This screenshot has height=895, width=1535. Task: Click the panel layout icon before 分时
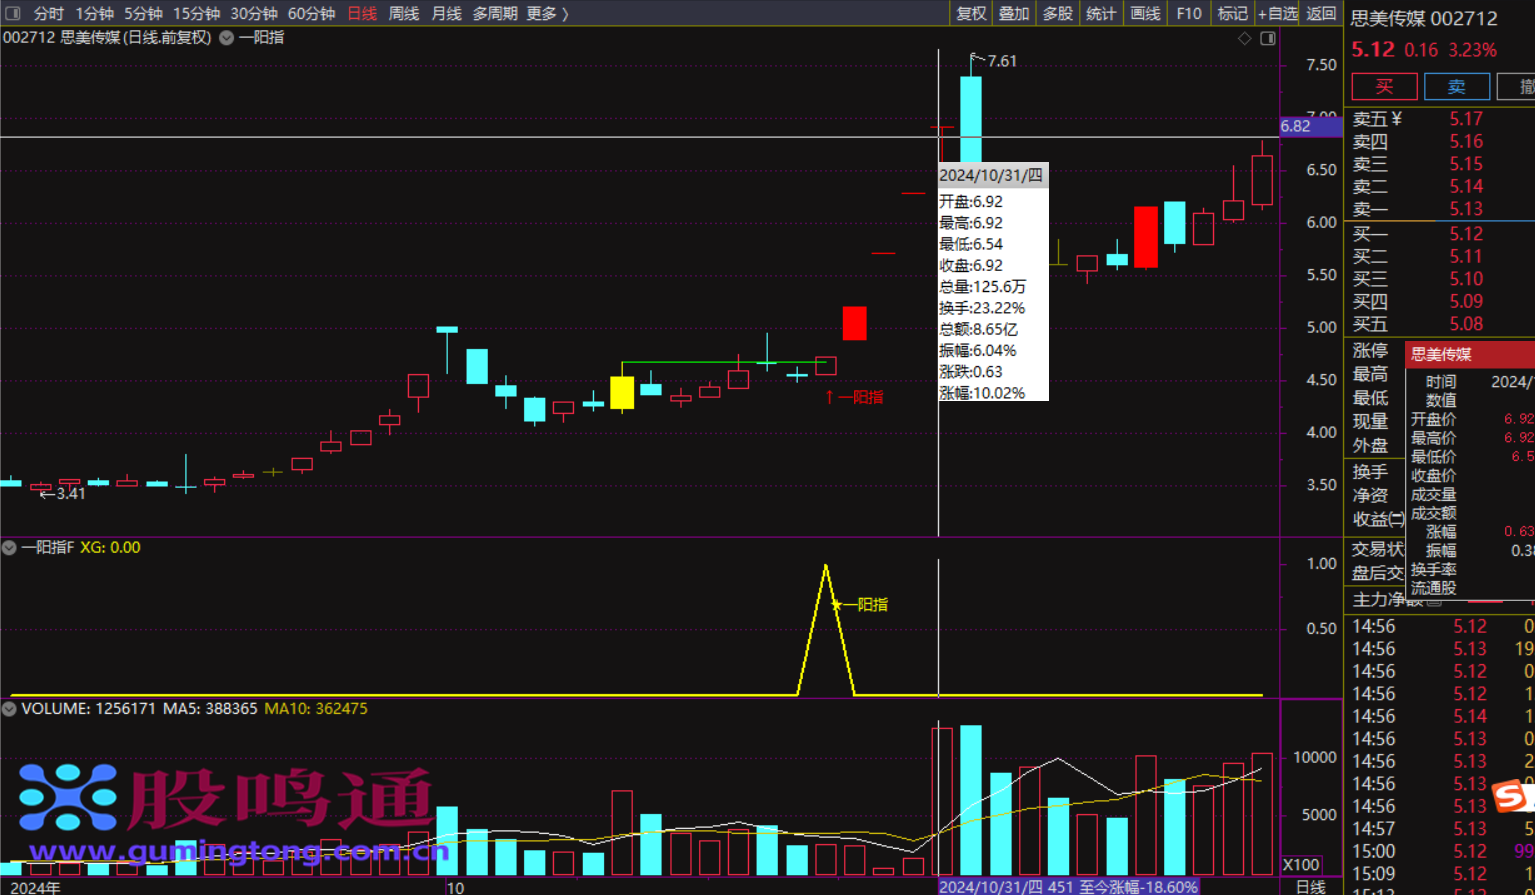13,13
